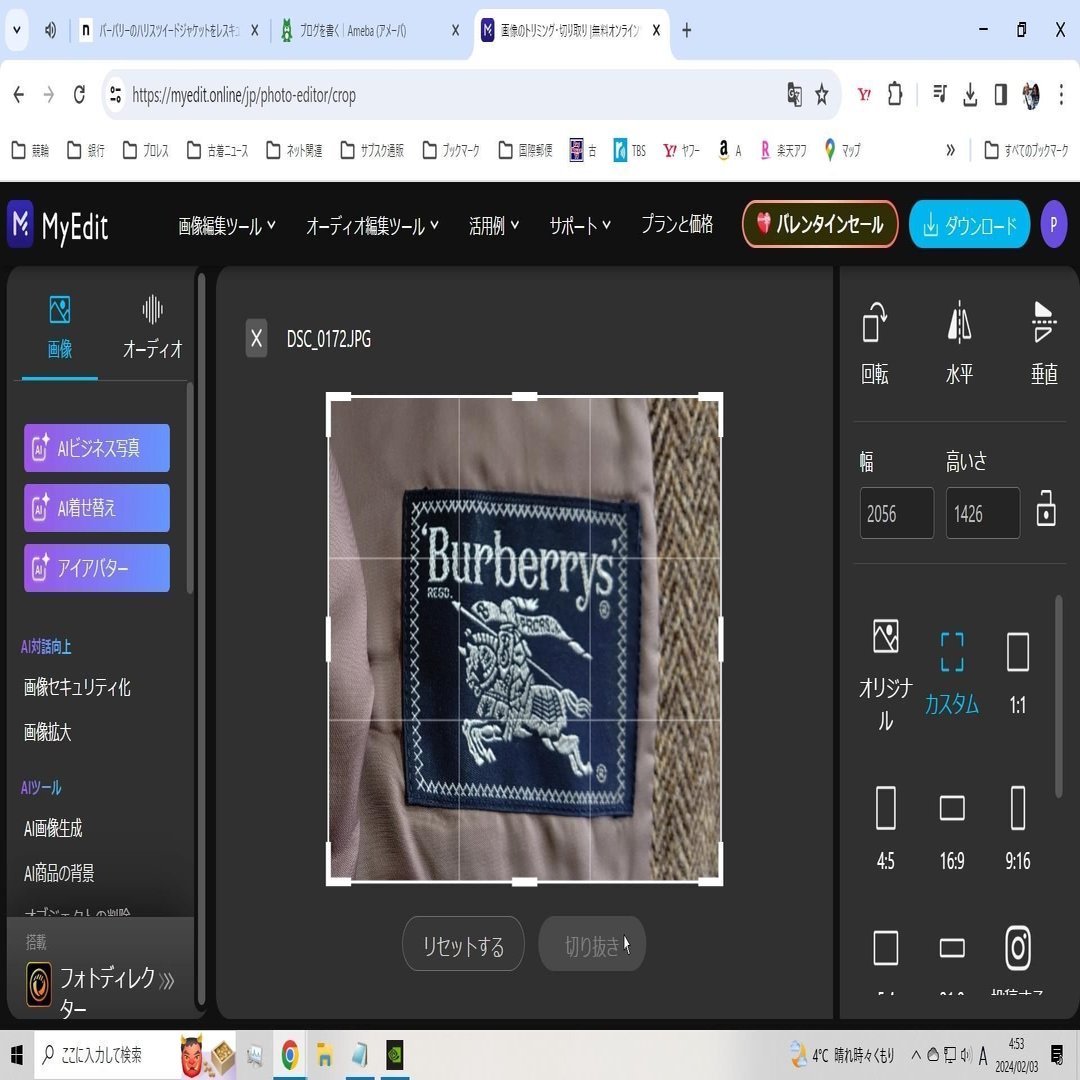The width and height of the screenshot is (1080, 1080).
Task: Click the height (高さ) input field
Action: tap(983, 513)
